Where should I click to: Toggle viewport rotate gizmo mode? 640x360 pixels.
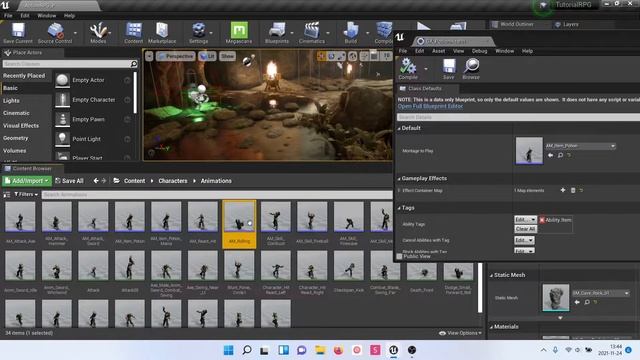pyautogui.click(x=331, y=56)
